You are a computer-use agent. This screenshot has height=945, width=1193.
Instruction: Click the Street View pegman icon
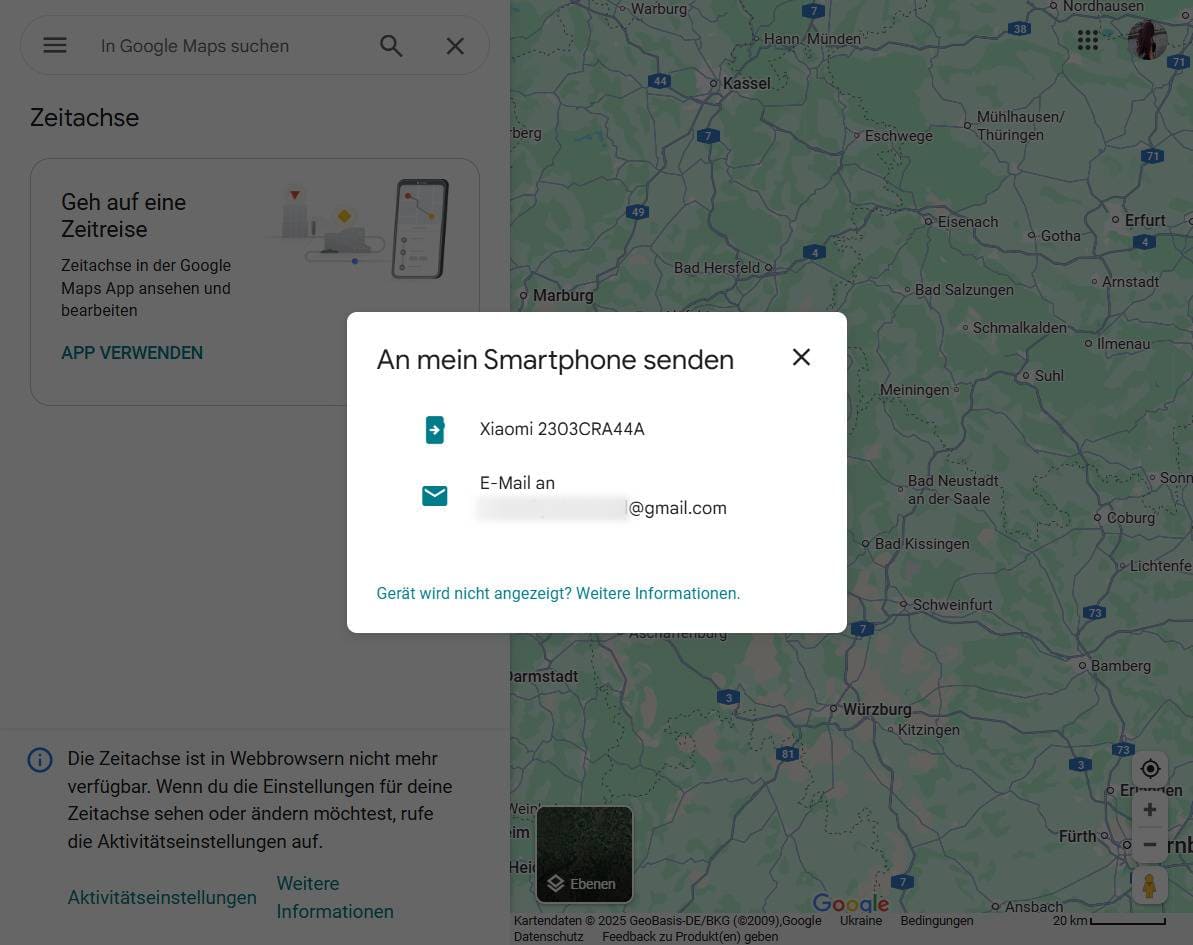[x=1150, y=886]
